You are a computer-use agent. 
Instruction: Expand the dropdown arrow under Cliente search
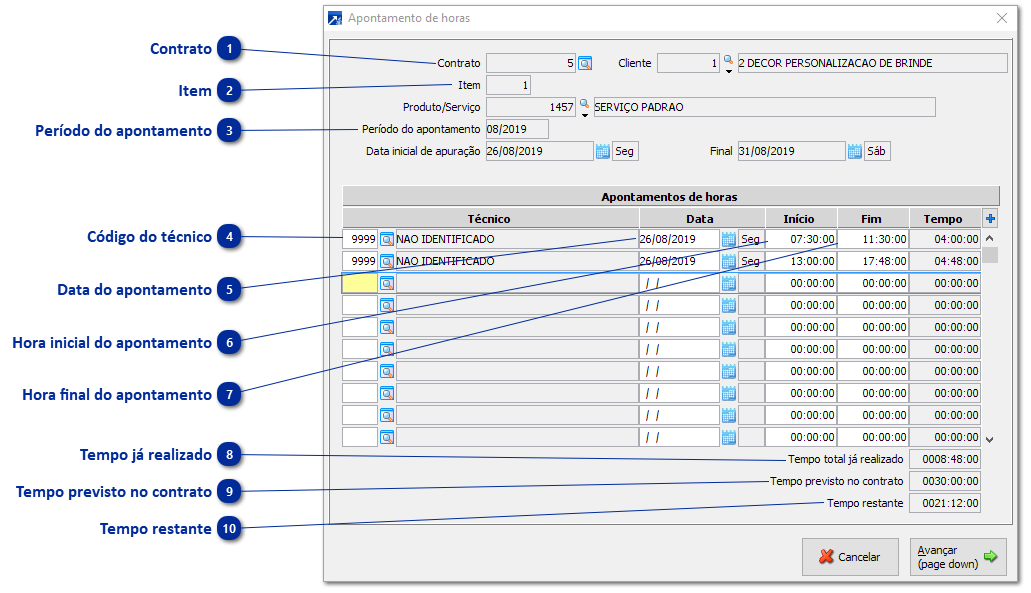coord(728,71)
